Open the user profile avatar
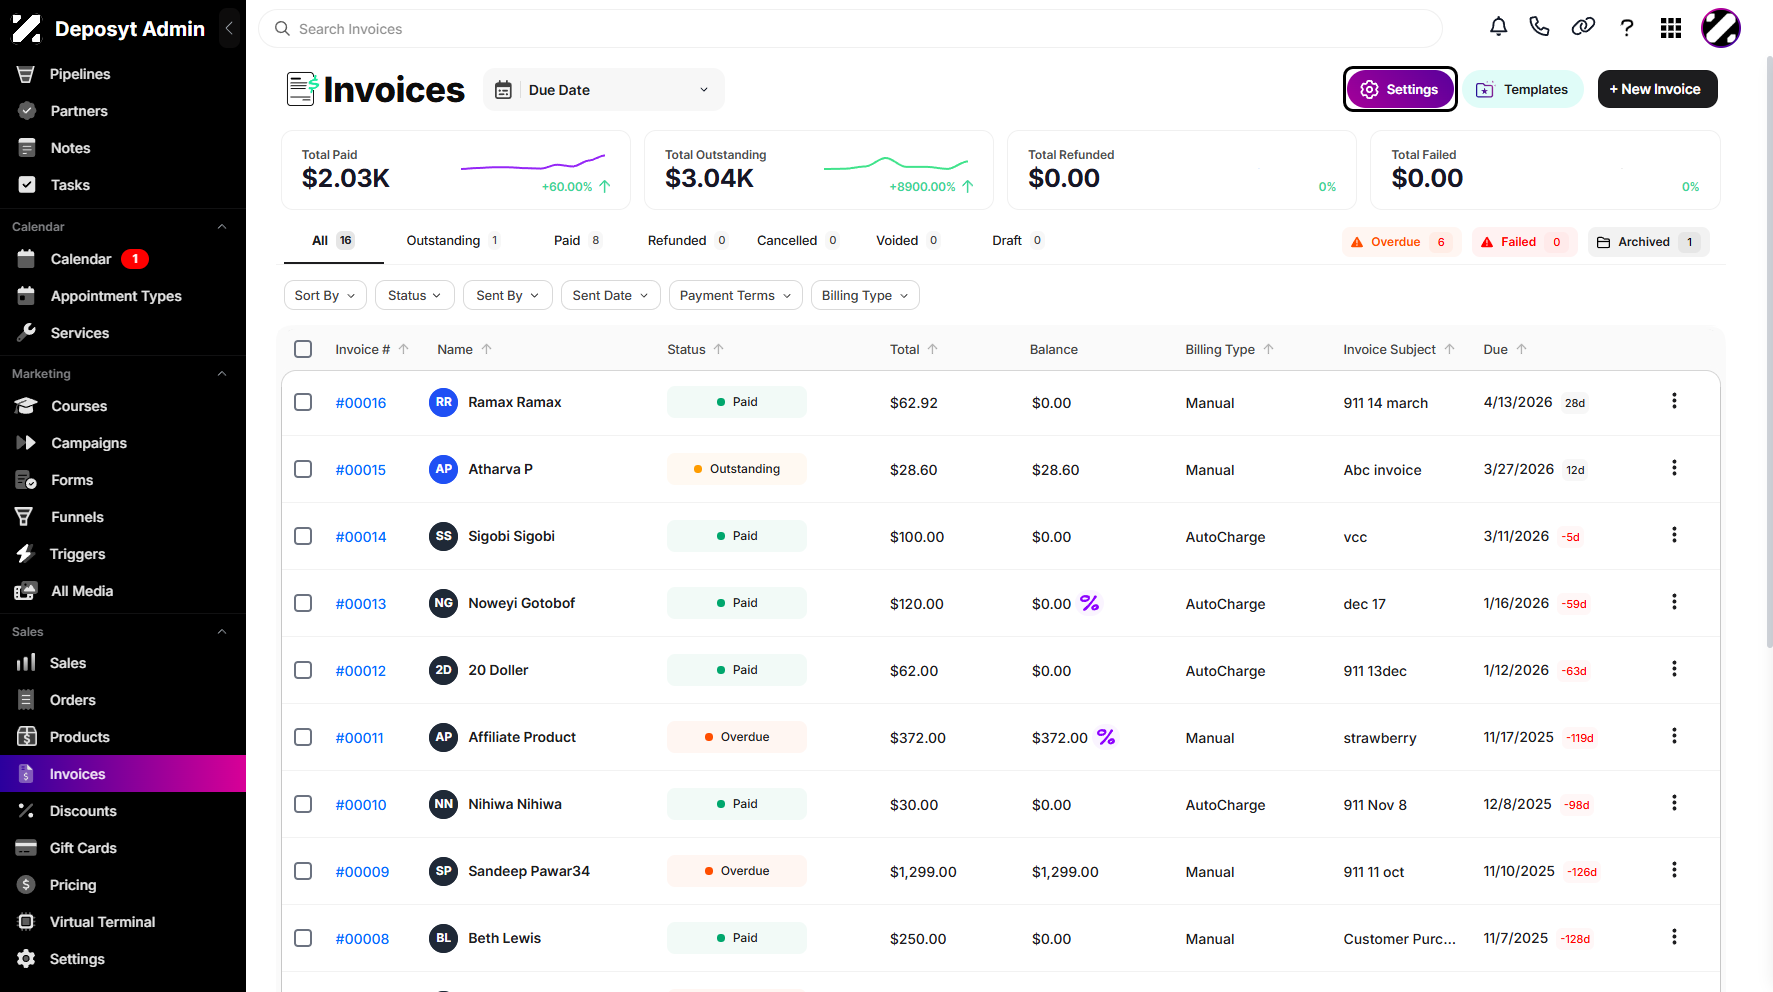 point(1721,28)
